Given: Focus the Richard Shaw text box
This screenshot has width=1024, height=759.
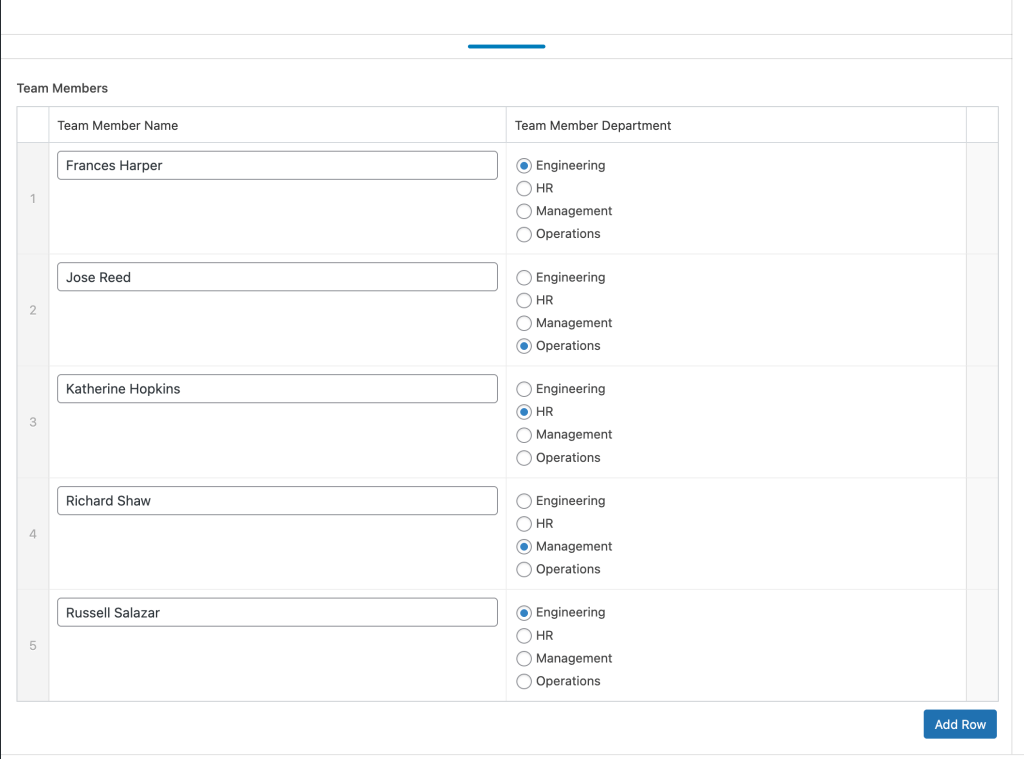Looking at the screenshot, I should point(277,501).
